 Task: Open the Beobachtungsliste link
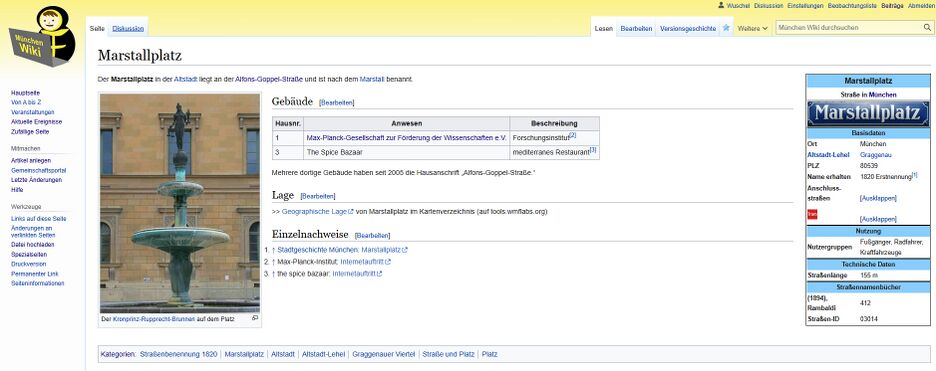coord(852,5)
